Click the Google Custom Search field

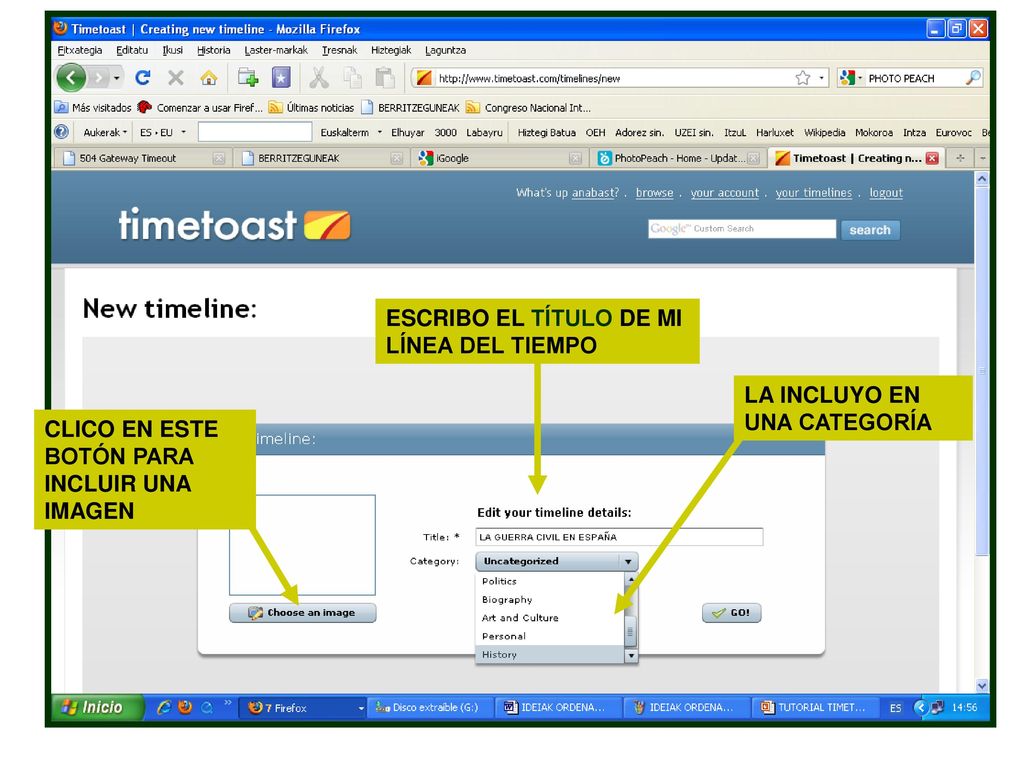742,229
